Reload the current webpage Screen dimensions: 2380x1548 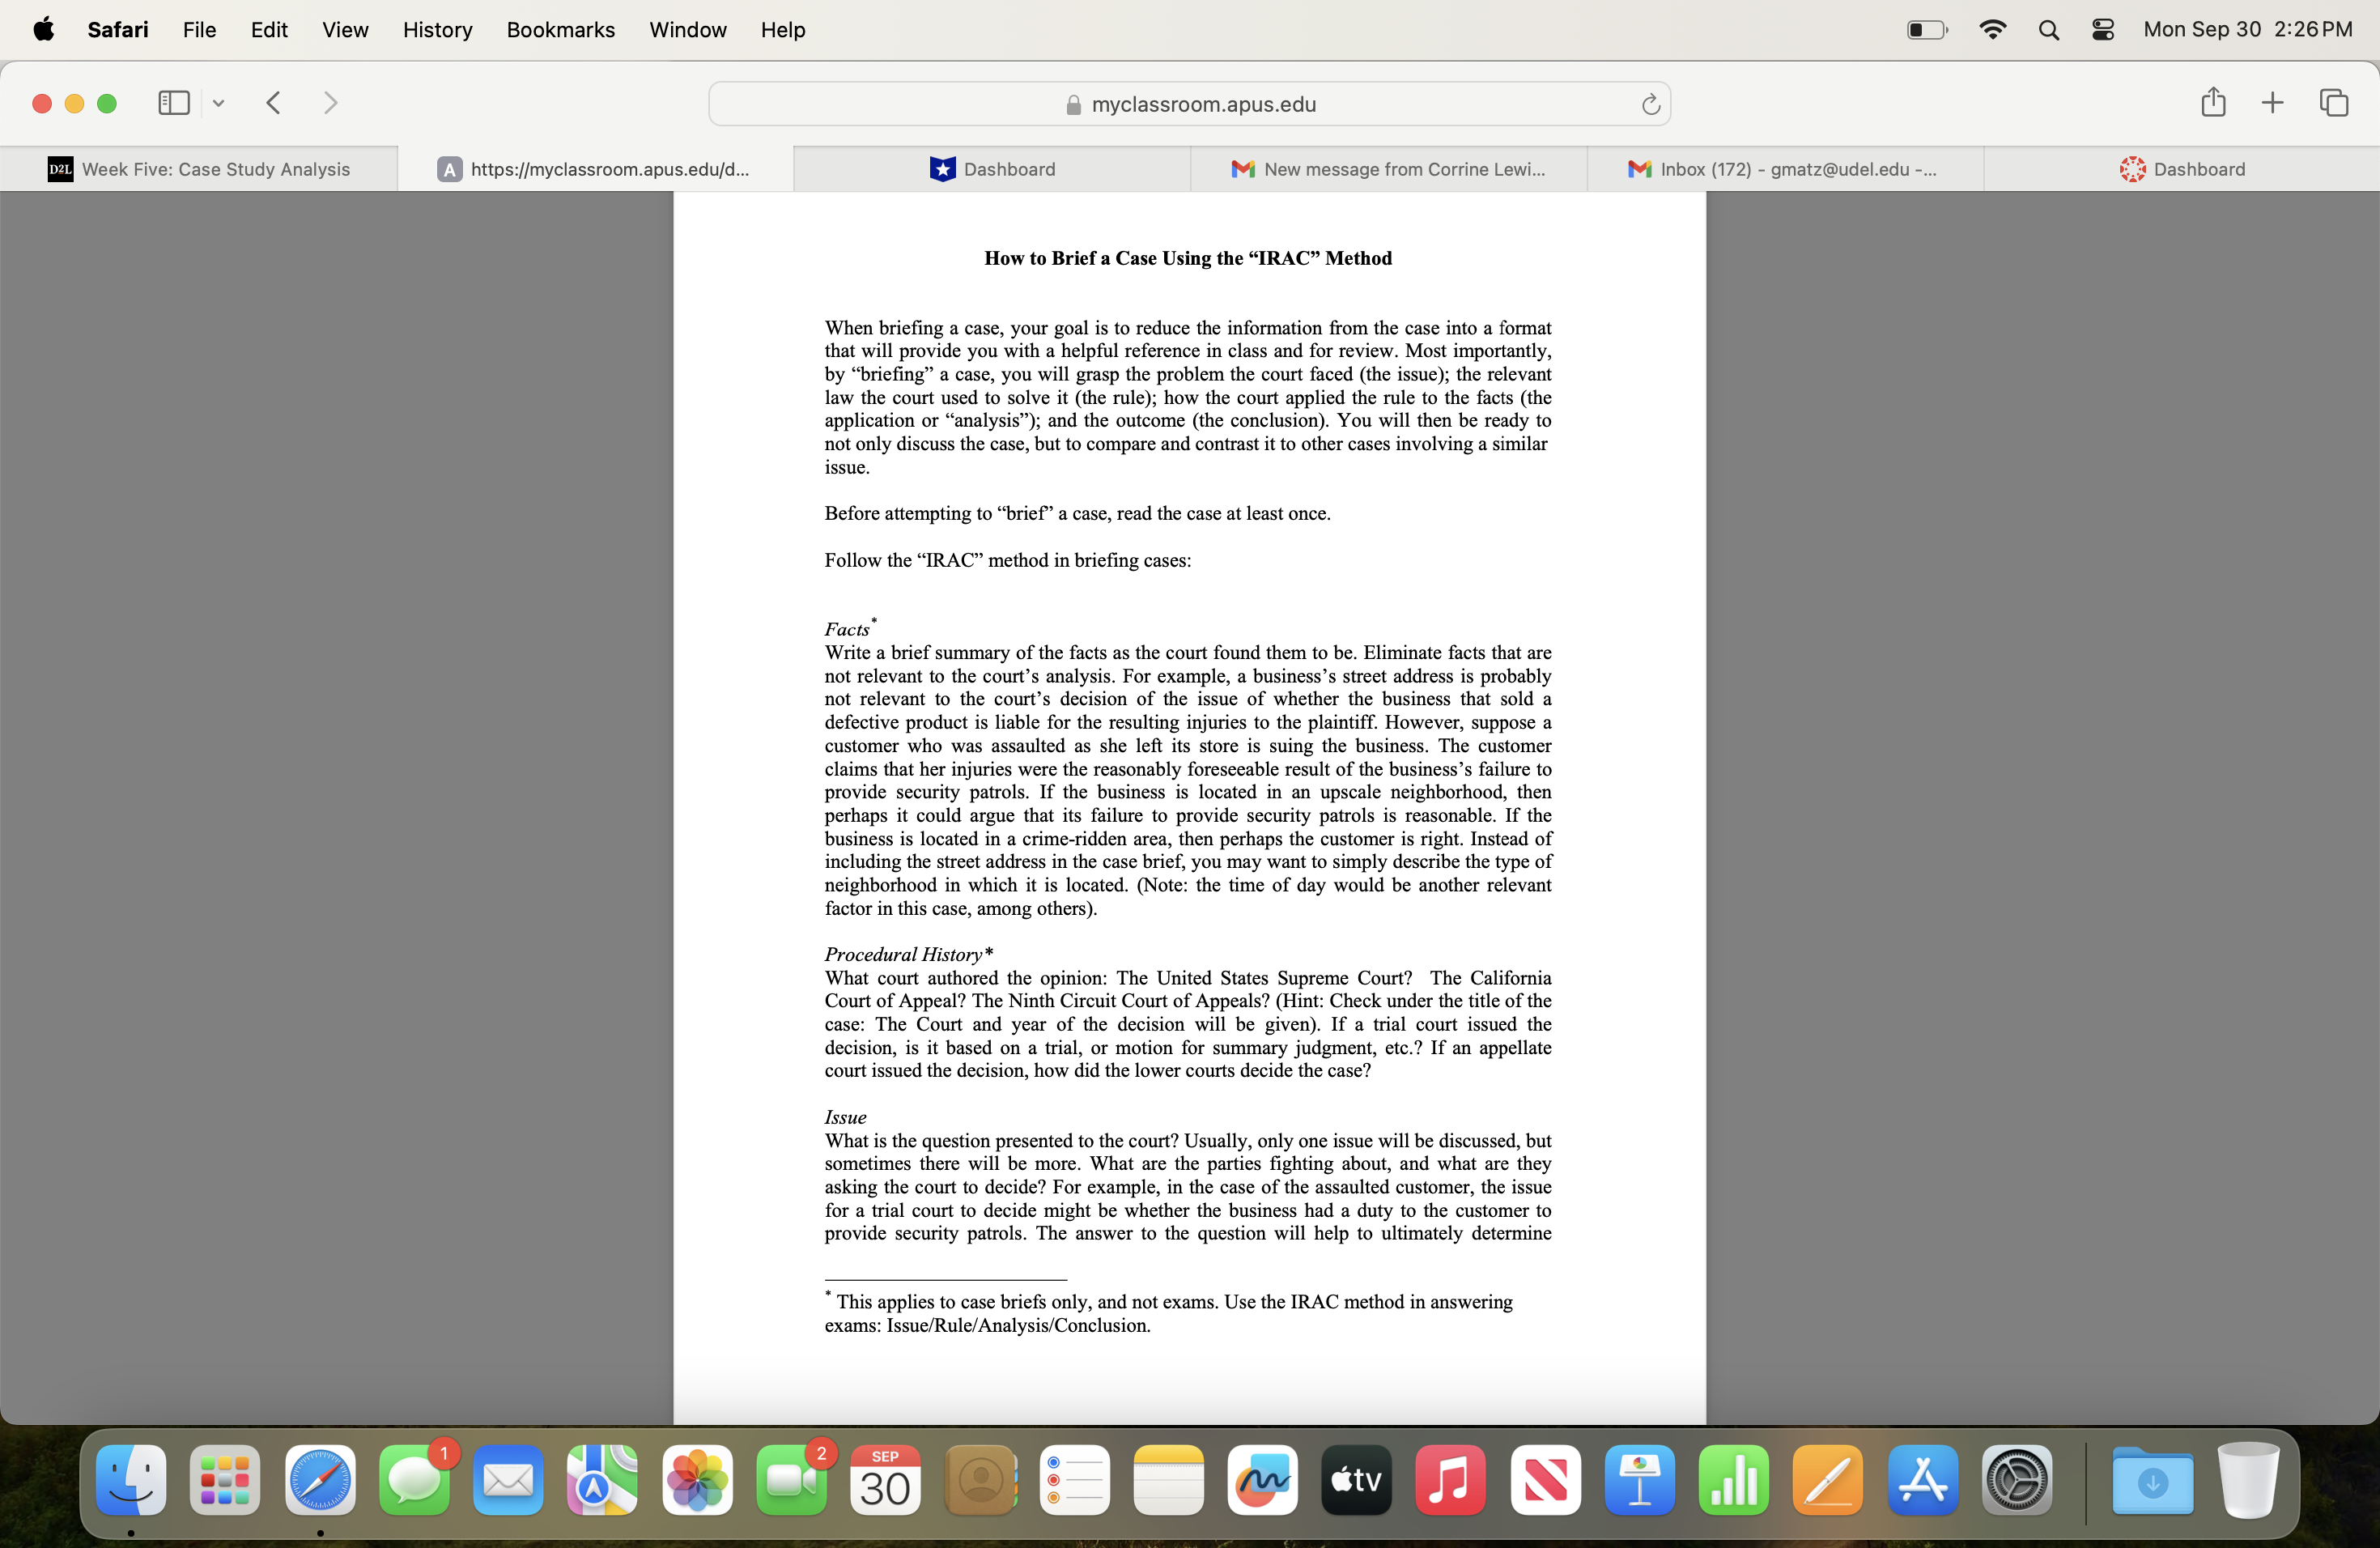pyautogui.click(x=1649, y=103)
